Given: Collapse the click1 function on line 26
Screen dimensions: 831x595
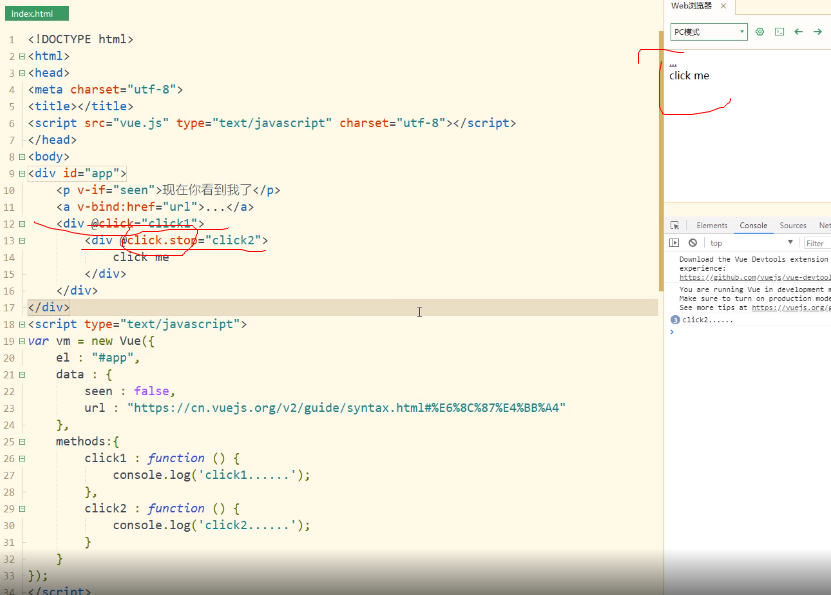Looking at the screenshot, I should 22,458.
